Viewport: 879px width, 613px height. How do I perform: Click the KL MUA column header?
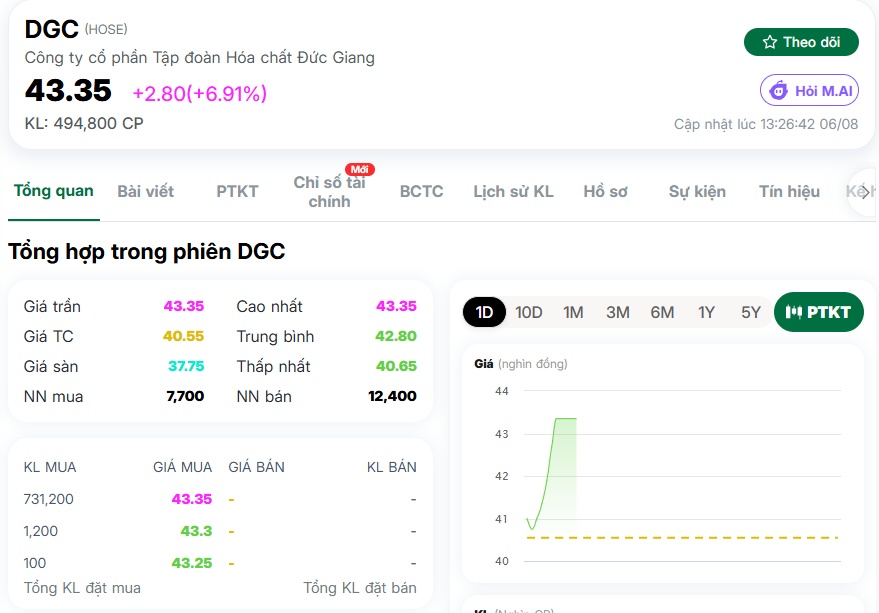tap(50, 467)
